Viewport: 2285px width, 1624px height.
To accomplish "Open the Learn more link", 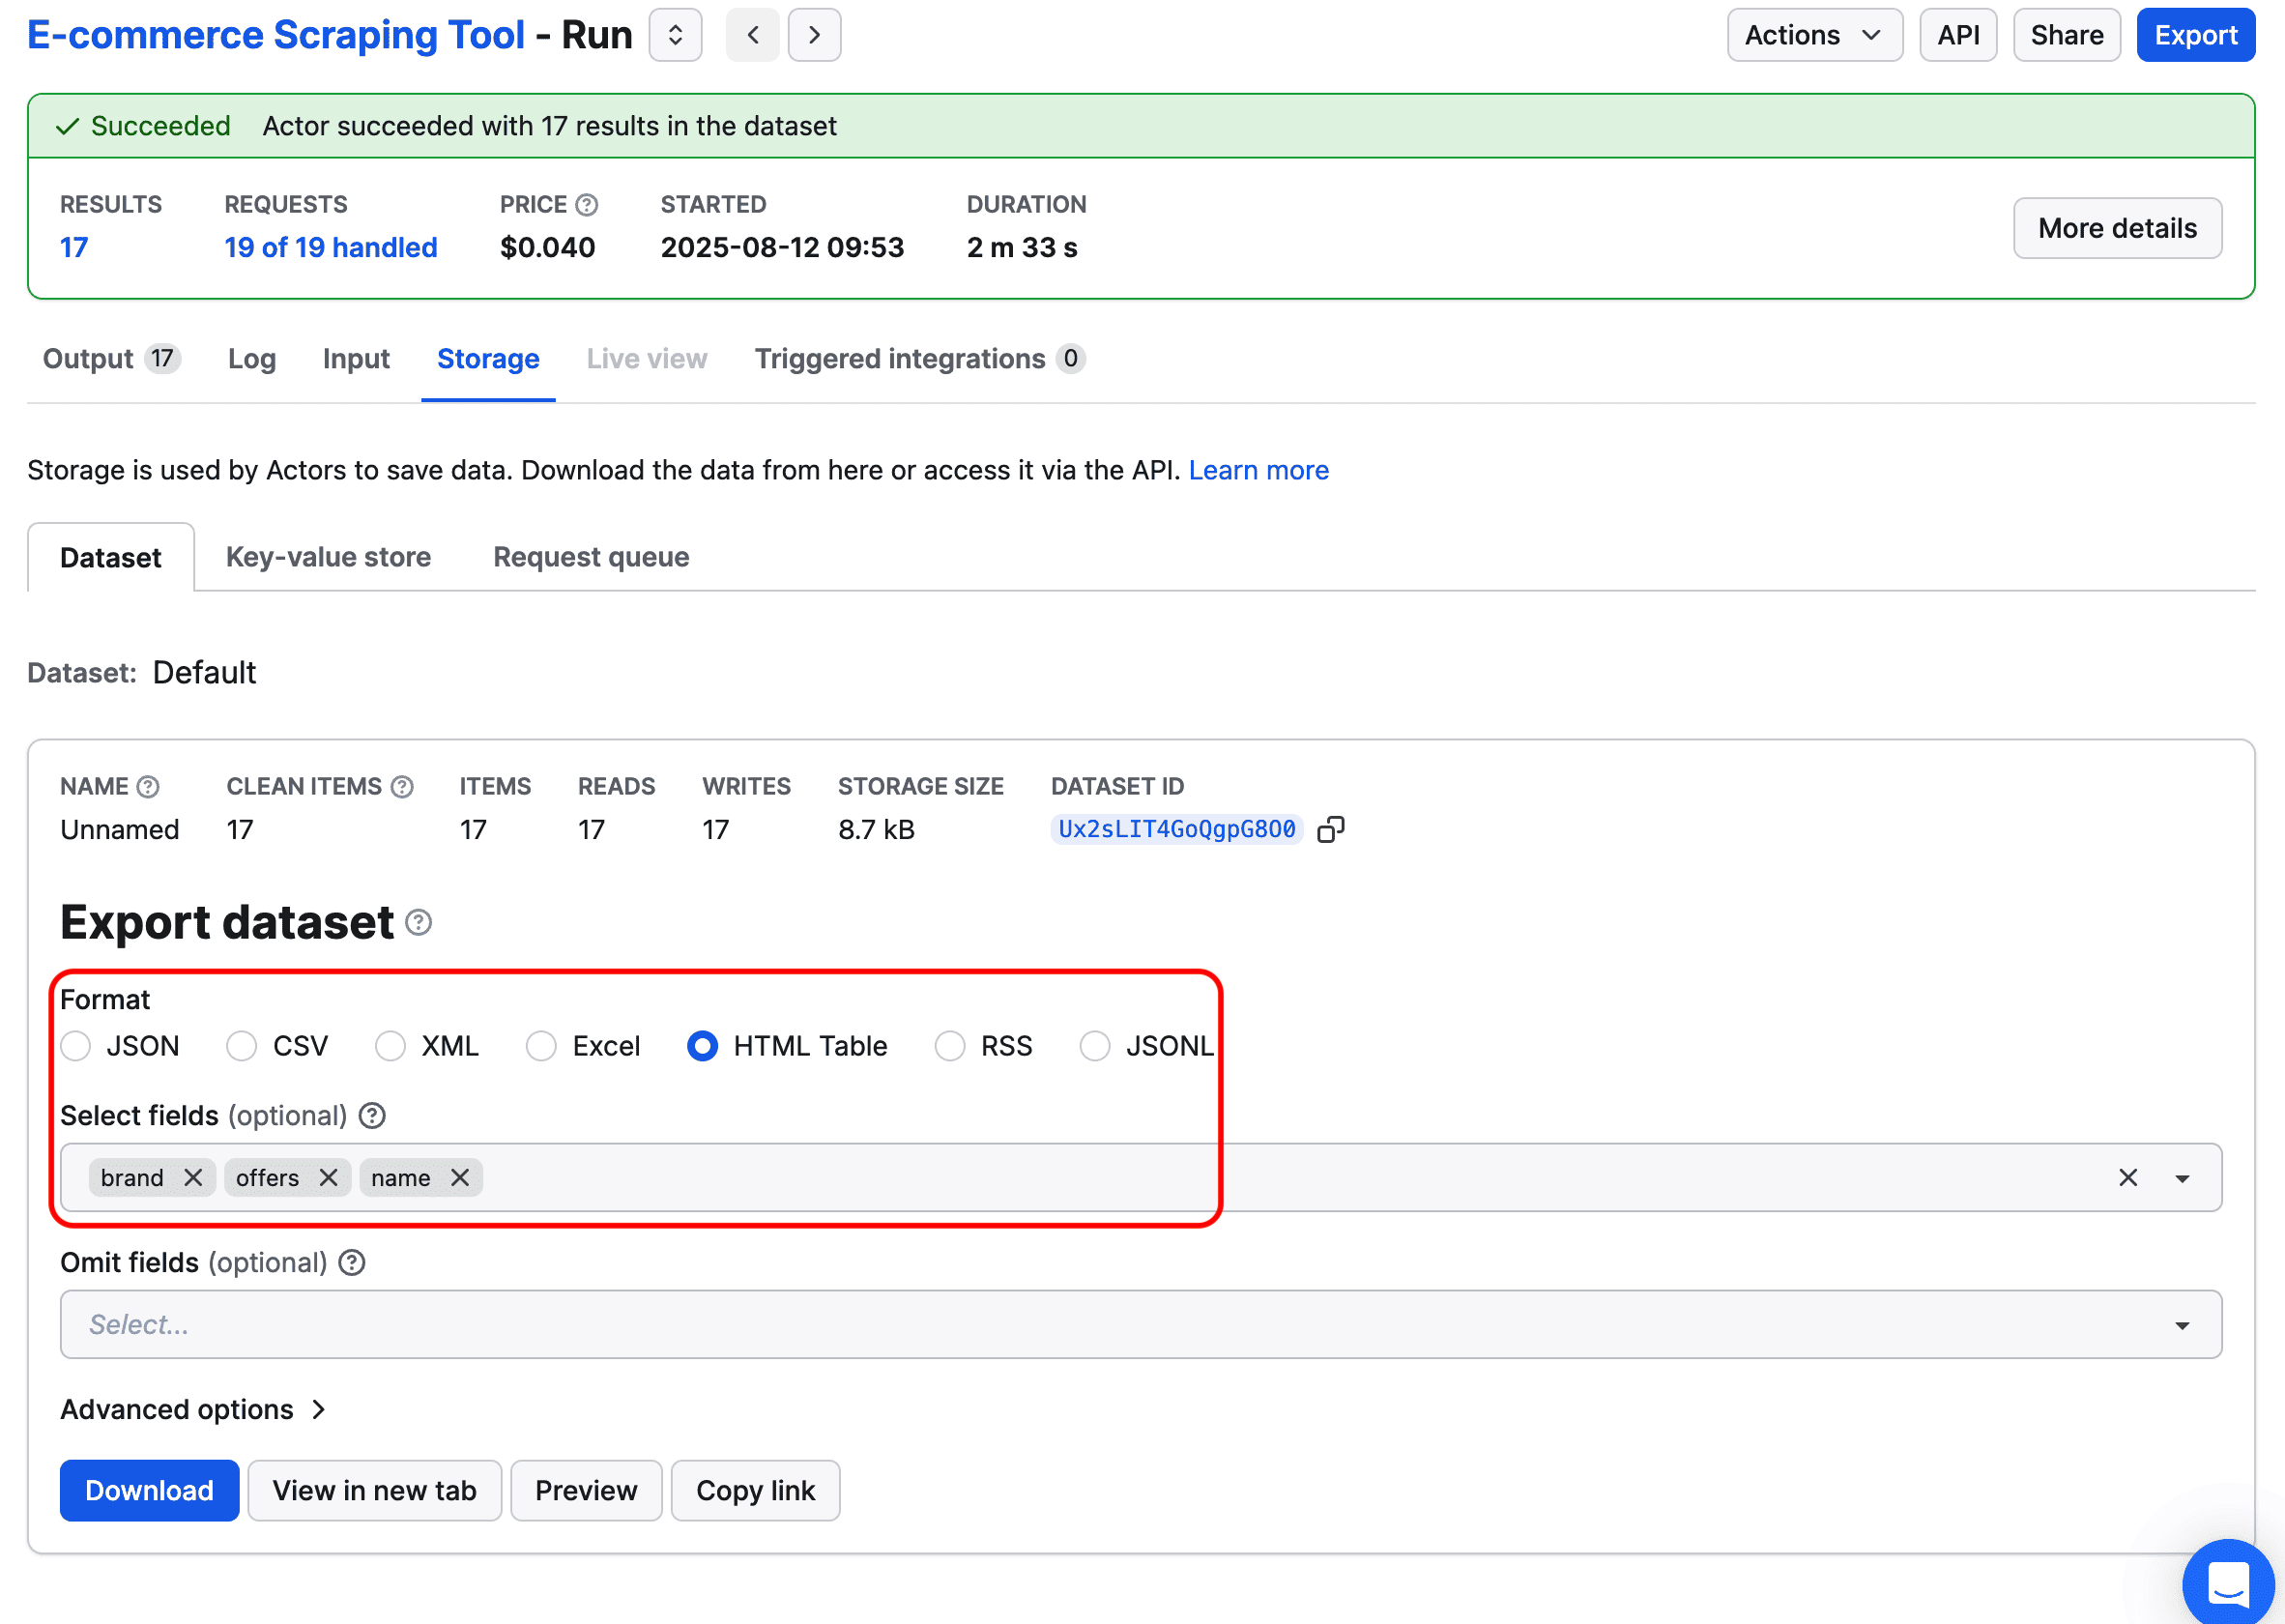I will pos(1258,470).
